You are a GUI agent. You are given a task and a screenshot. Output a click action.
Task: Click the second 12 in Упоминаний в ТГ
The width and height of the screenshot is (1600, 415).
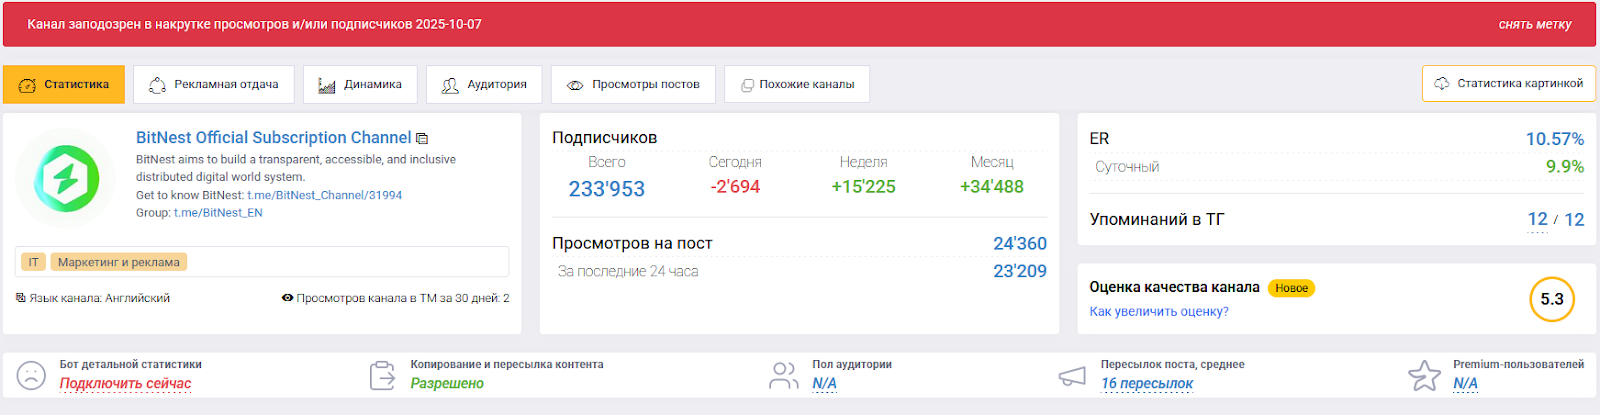click(1574, 219)
